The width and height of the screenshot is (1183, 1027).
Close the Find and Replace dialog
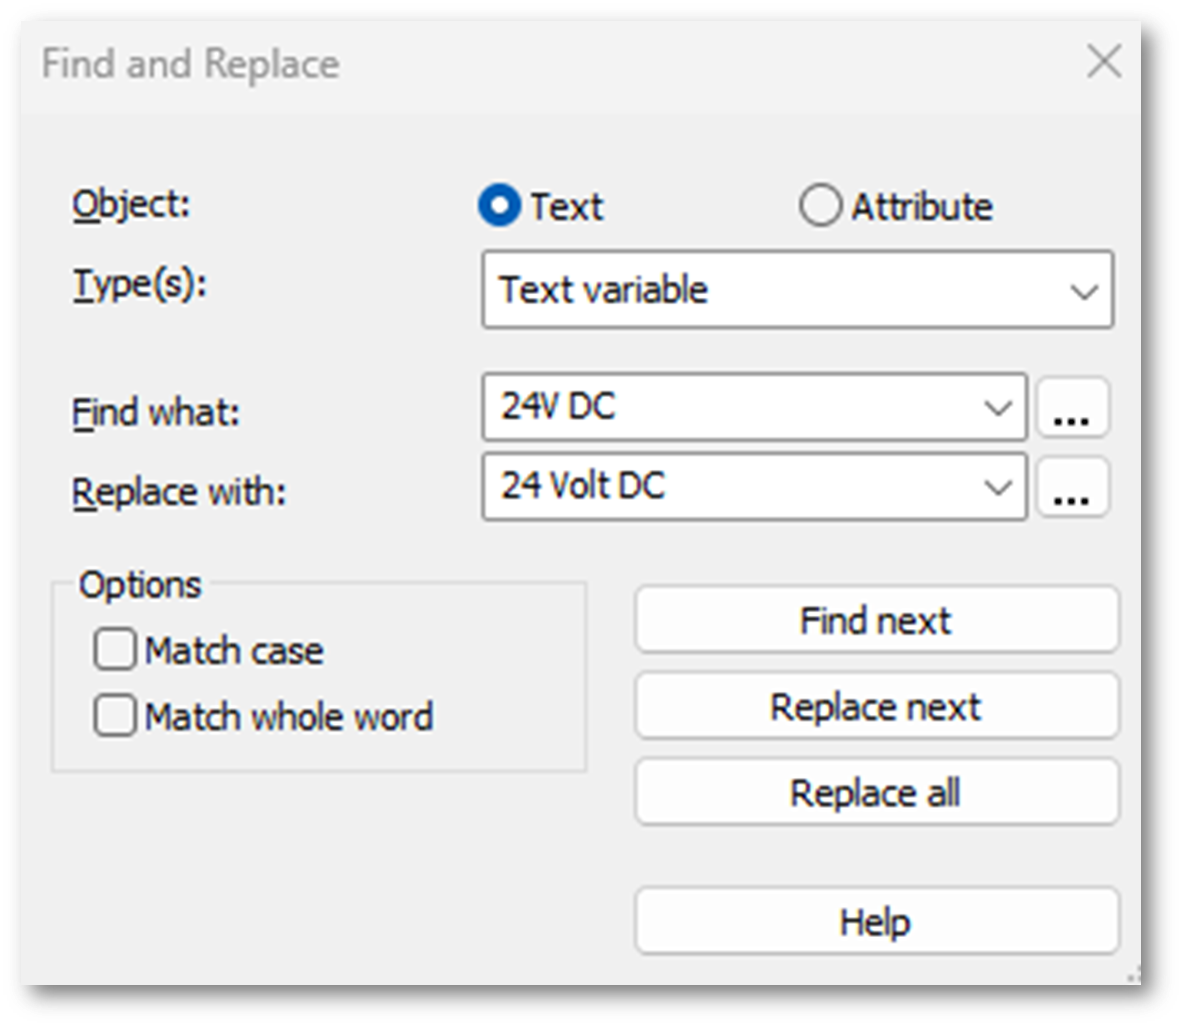pos(1103,62)
